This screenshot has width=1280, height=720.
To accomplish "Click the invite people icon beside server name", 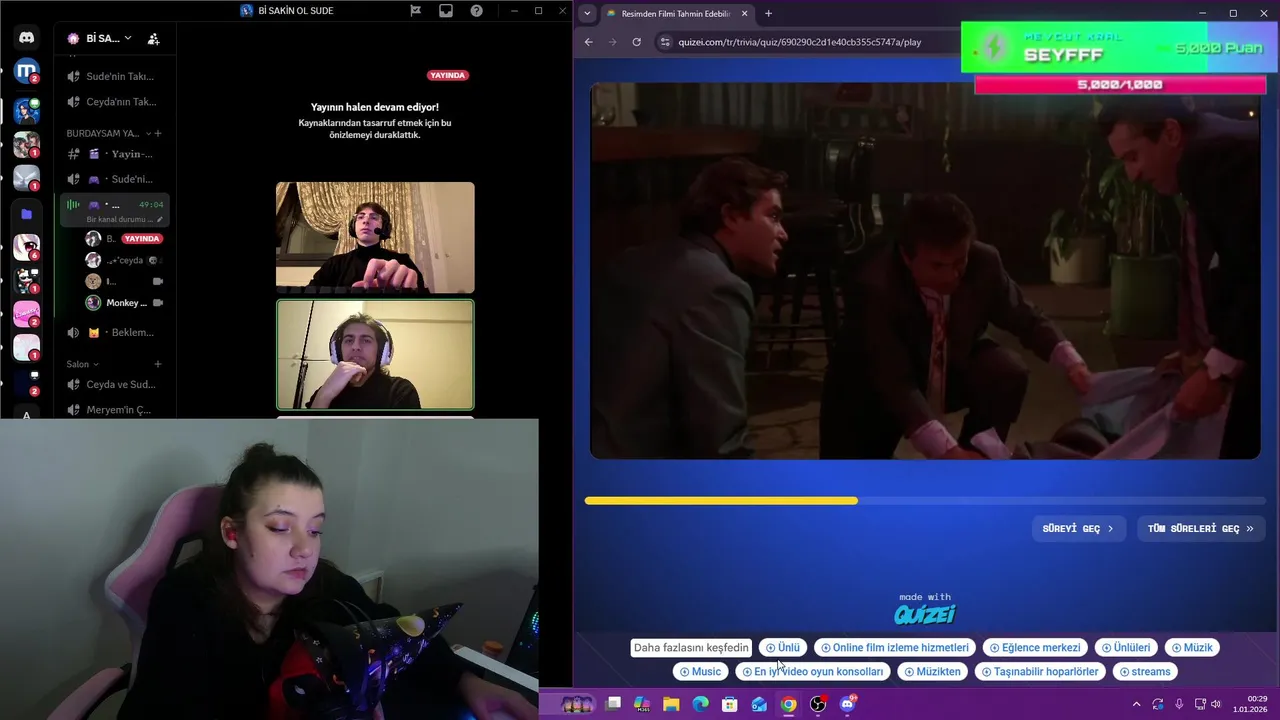I will point(153,39).
